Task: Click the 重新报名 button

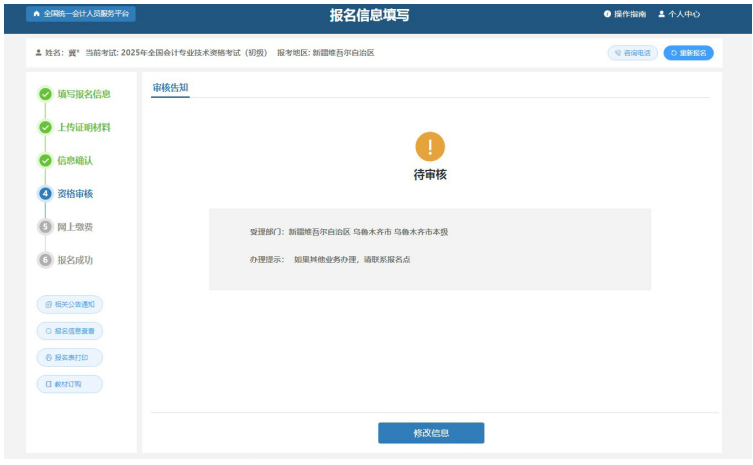Action: 688,53
